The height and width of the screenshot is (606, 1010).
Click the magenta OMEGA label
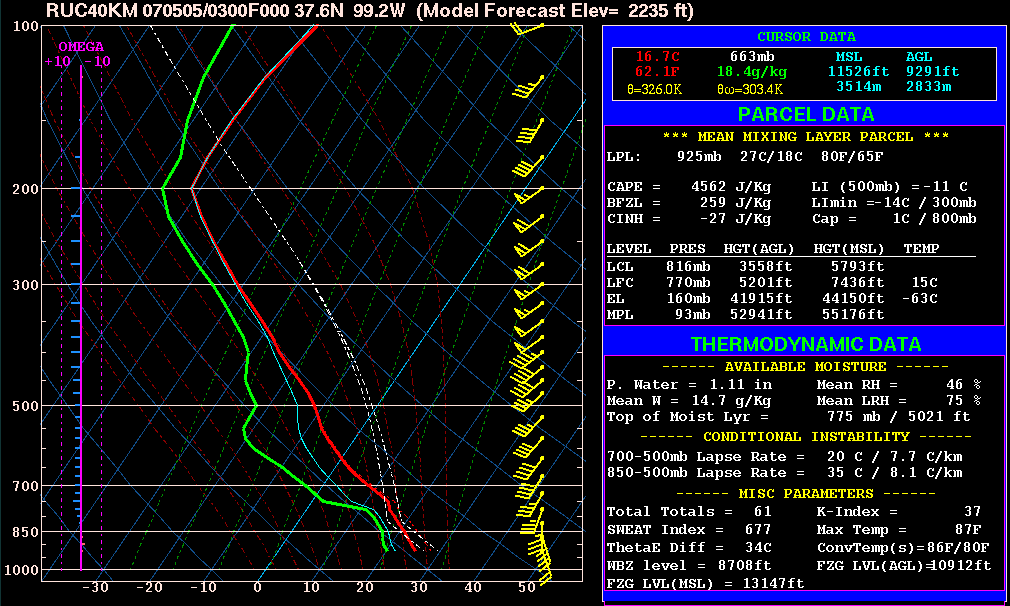click(x=80, y=47)
